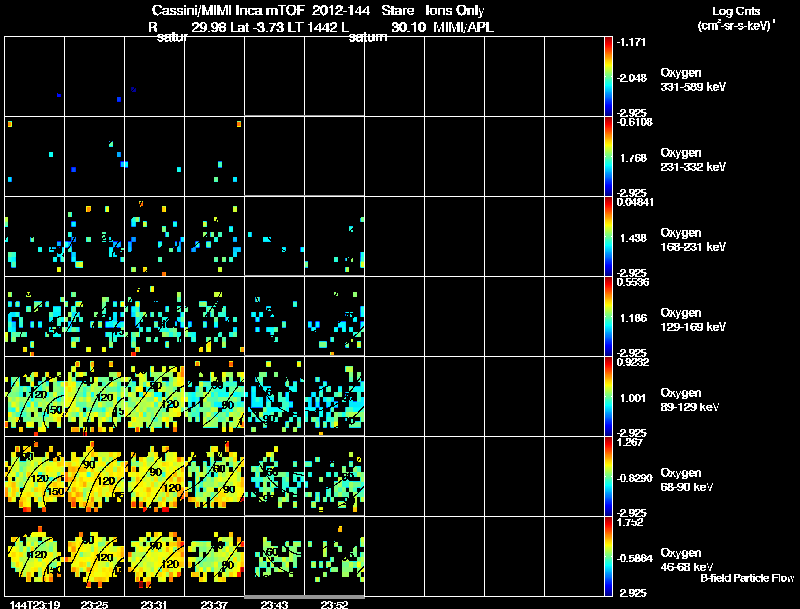
Task: Click the color bar beside Oxygen 89-129 keV
Action: 608,396
